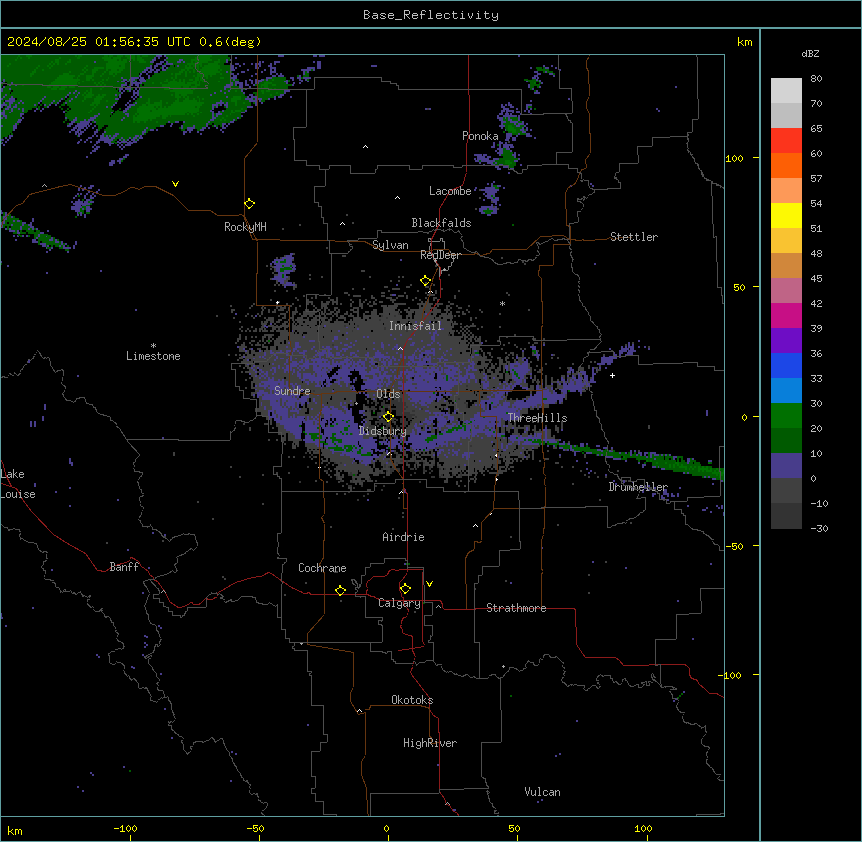Click the ThreeHills city label

(x=537, y=418)
